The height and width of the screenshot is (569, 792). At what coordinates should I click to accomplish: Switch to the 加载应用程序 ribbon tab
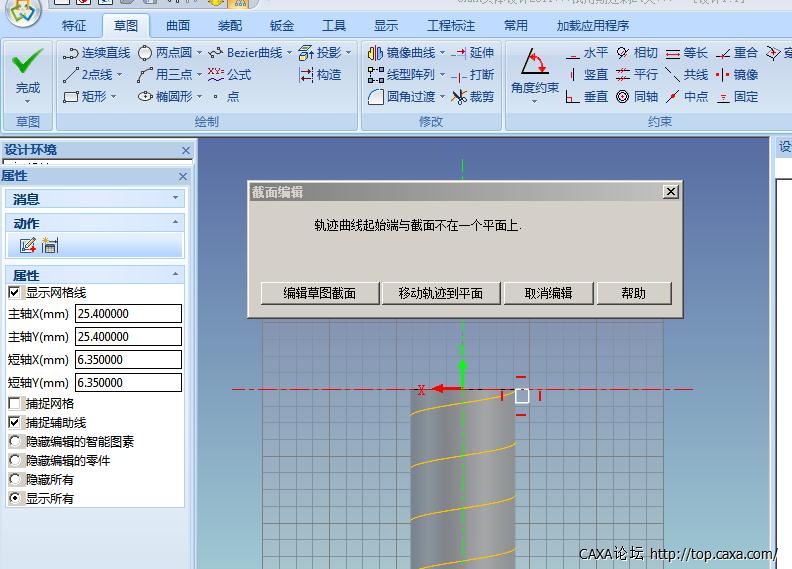593,25
